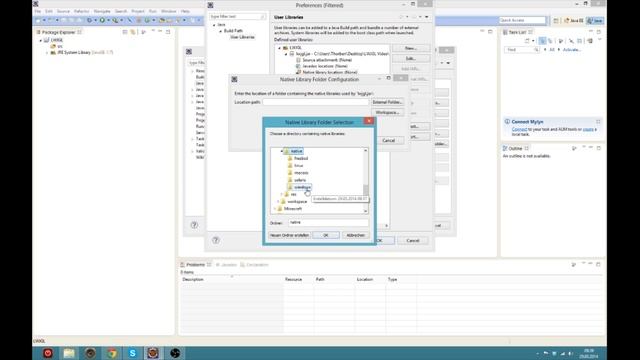Click the Location path field
Screen dimensions: 640x360
316,102
